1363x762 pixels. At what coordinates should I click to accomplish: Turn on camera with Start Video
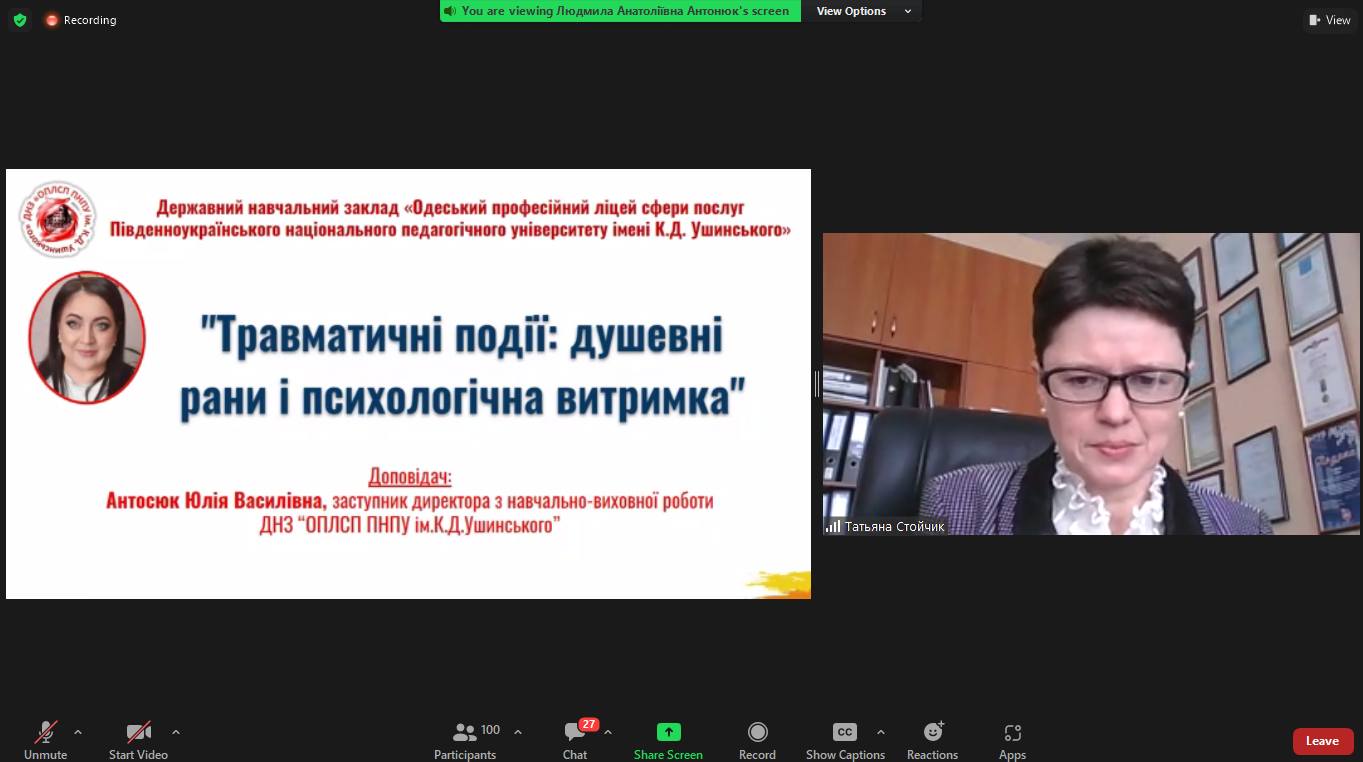(x=138, y=740)
